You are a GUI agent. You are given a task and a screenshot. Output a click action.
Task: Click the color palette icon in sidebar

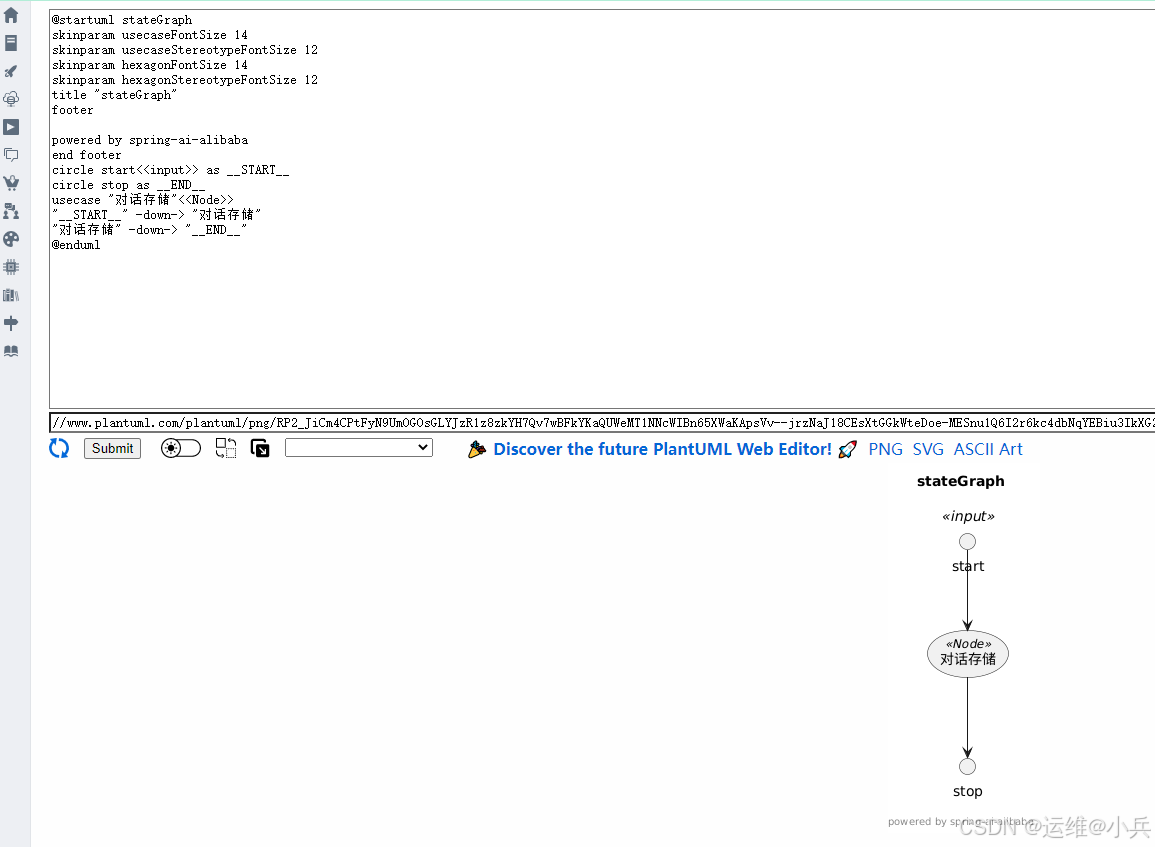coord(11,239)
